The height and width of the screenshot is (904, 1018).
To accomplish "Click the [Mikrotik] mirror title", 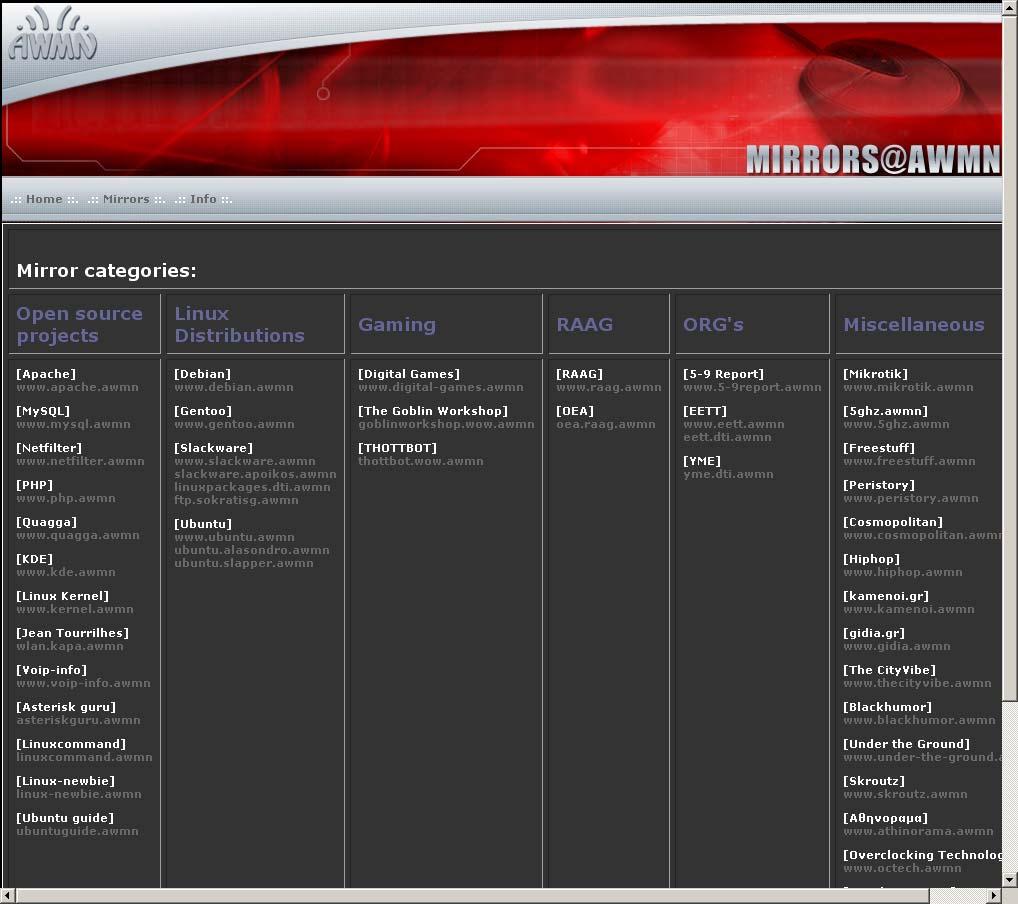I will (x=875, y=374).
